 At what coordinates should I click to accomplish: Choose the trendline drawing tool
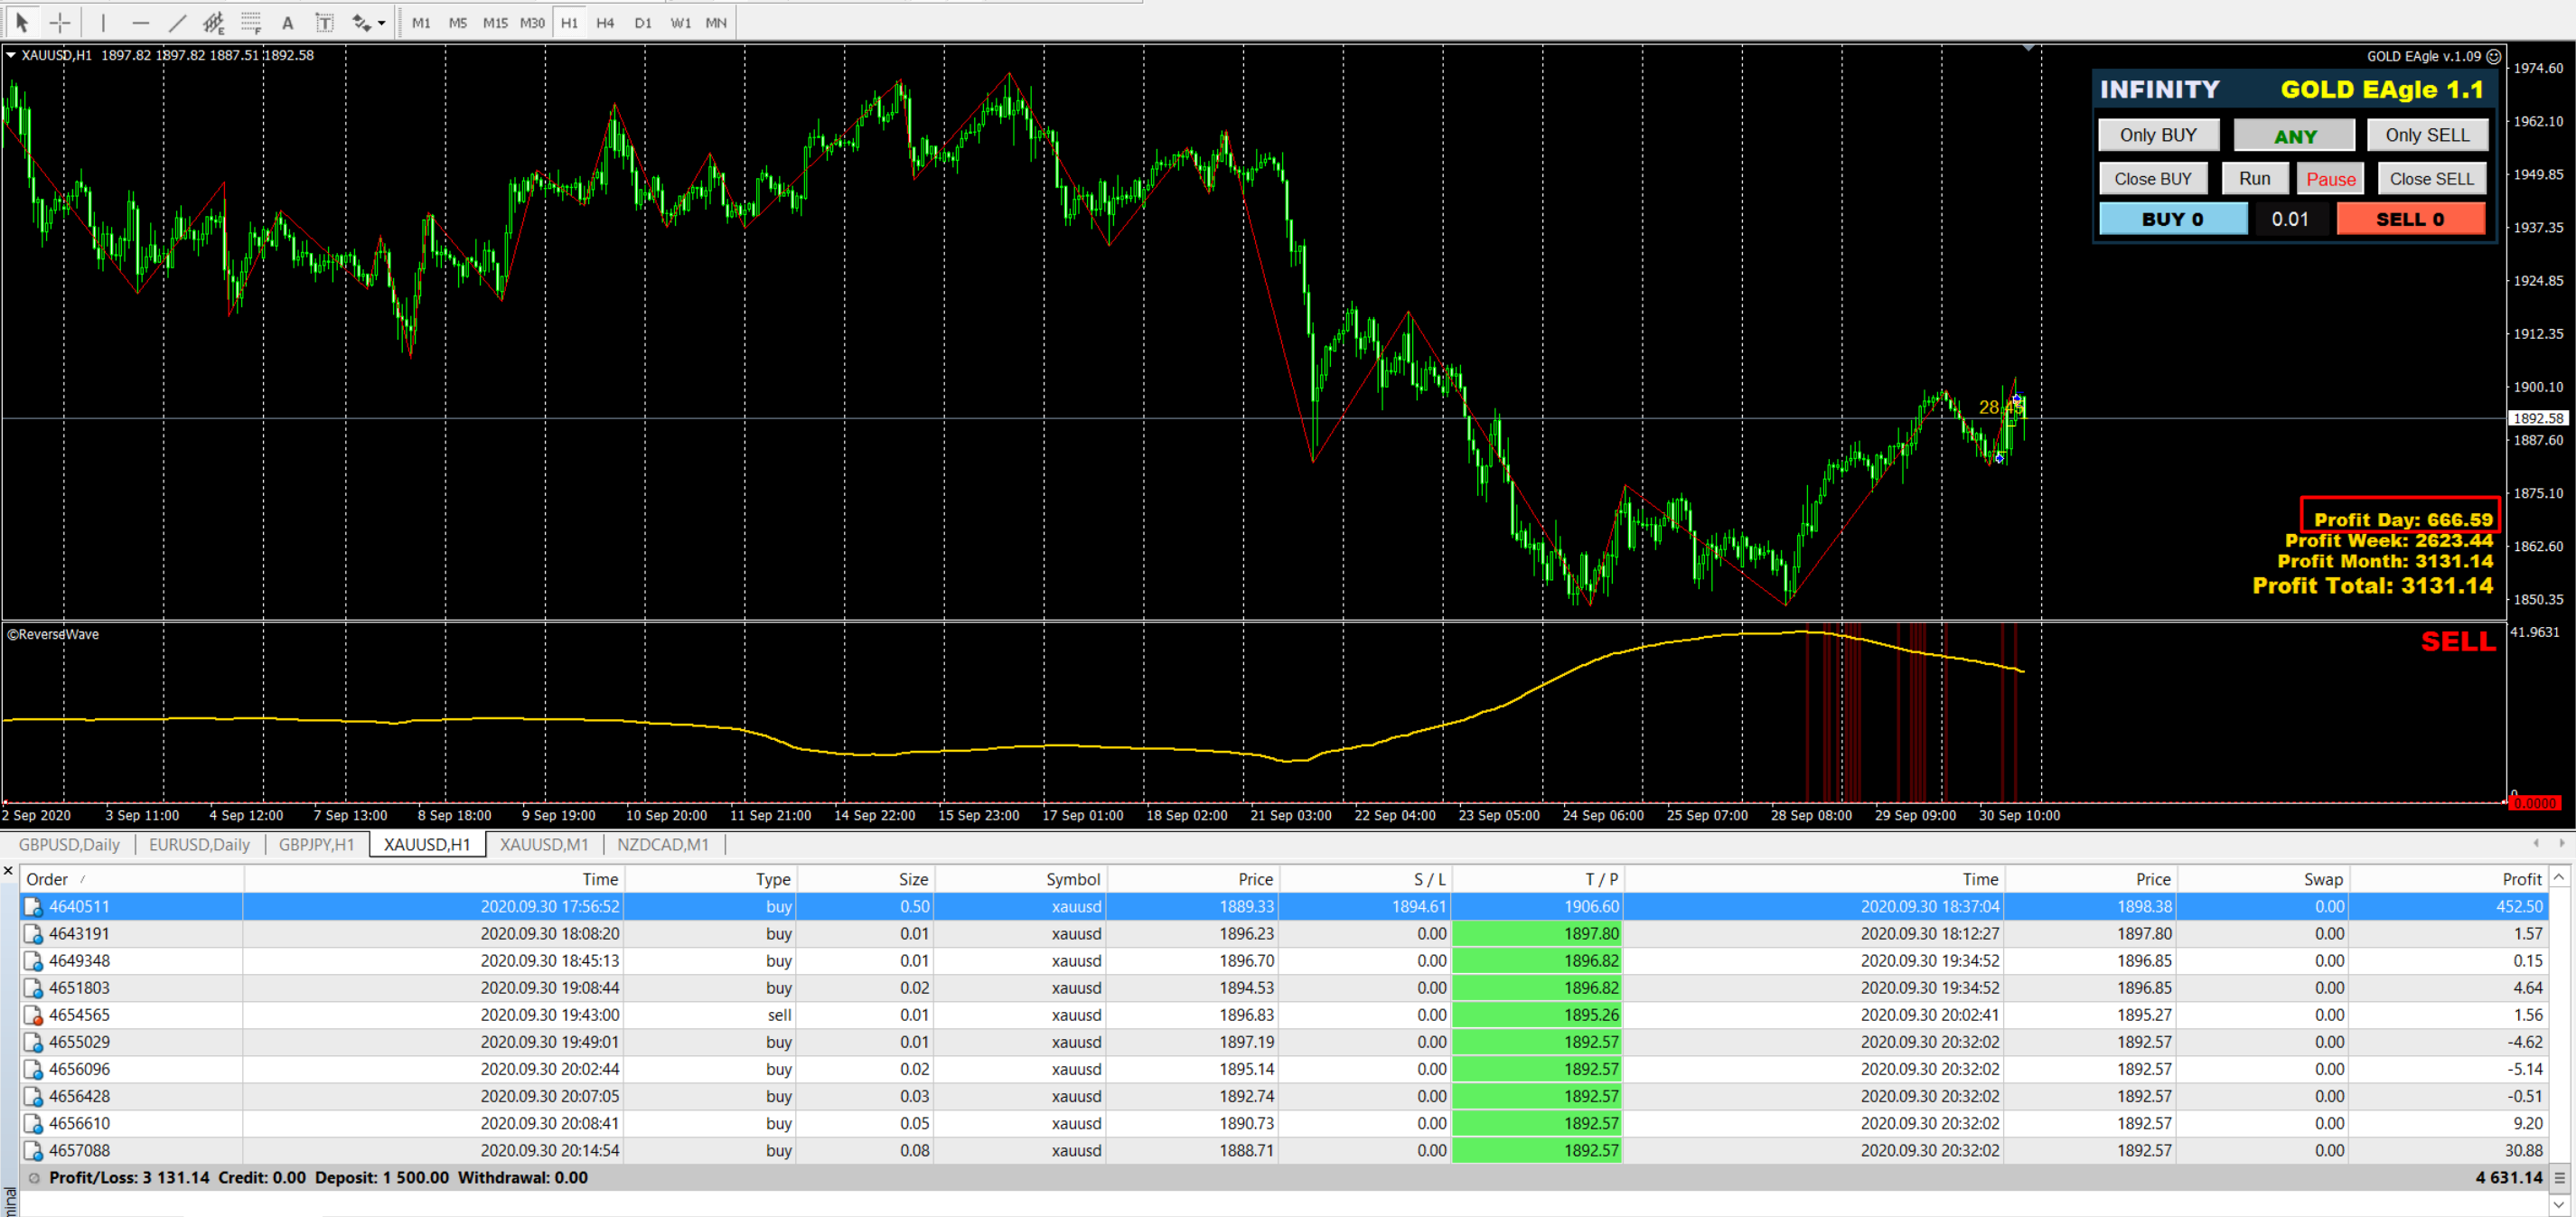[x=177, y=22]
